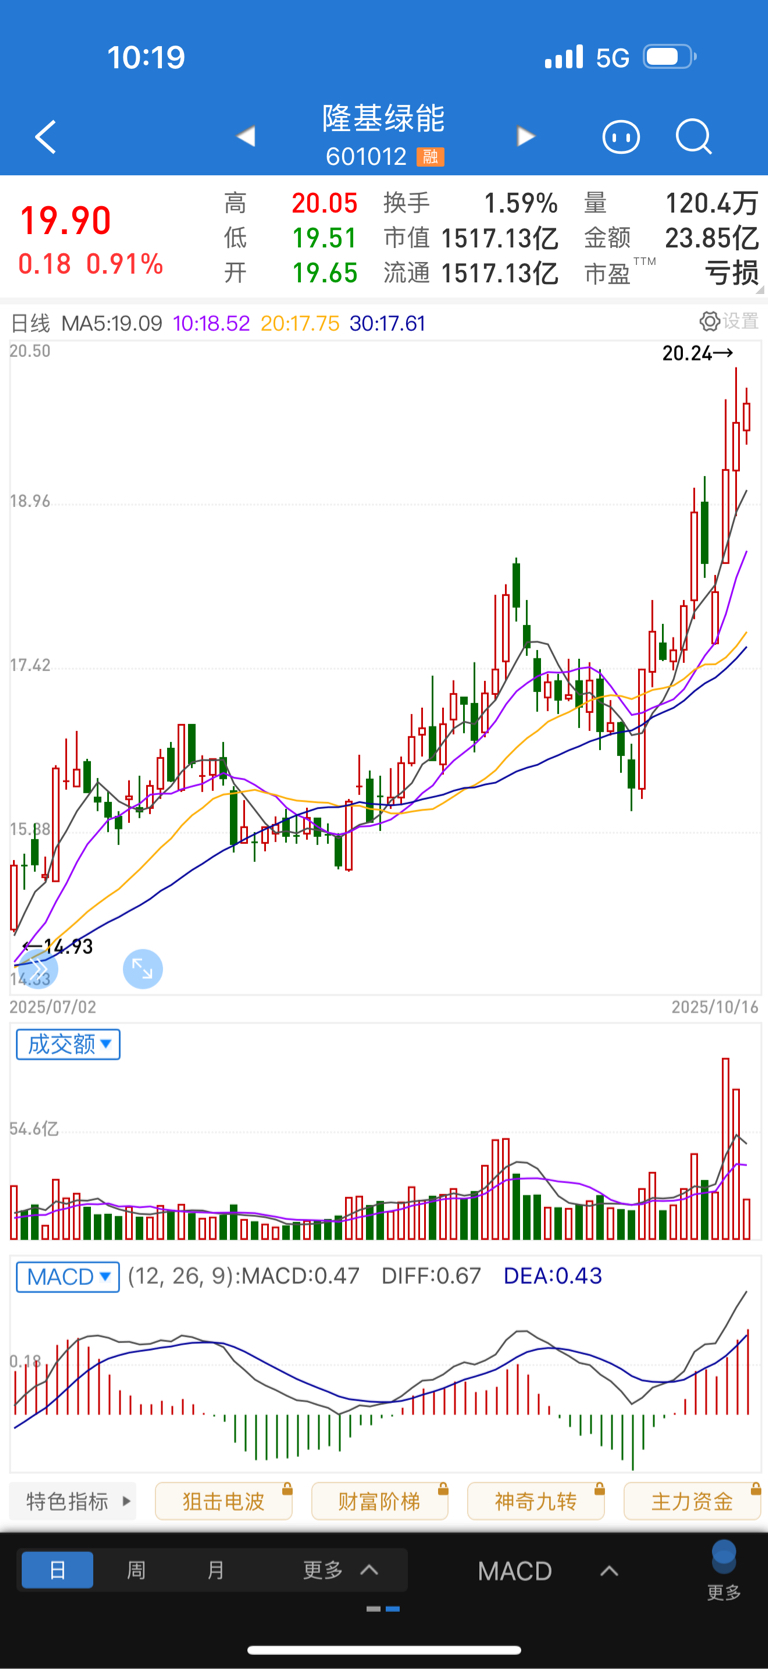Screen dimensions: 768x1669
Task: Tap the 日线 chart label
Action: (30, 323)
